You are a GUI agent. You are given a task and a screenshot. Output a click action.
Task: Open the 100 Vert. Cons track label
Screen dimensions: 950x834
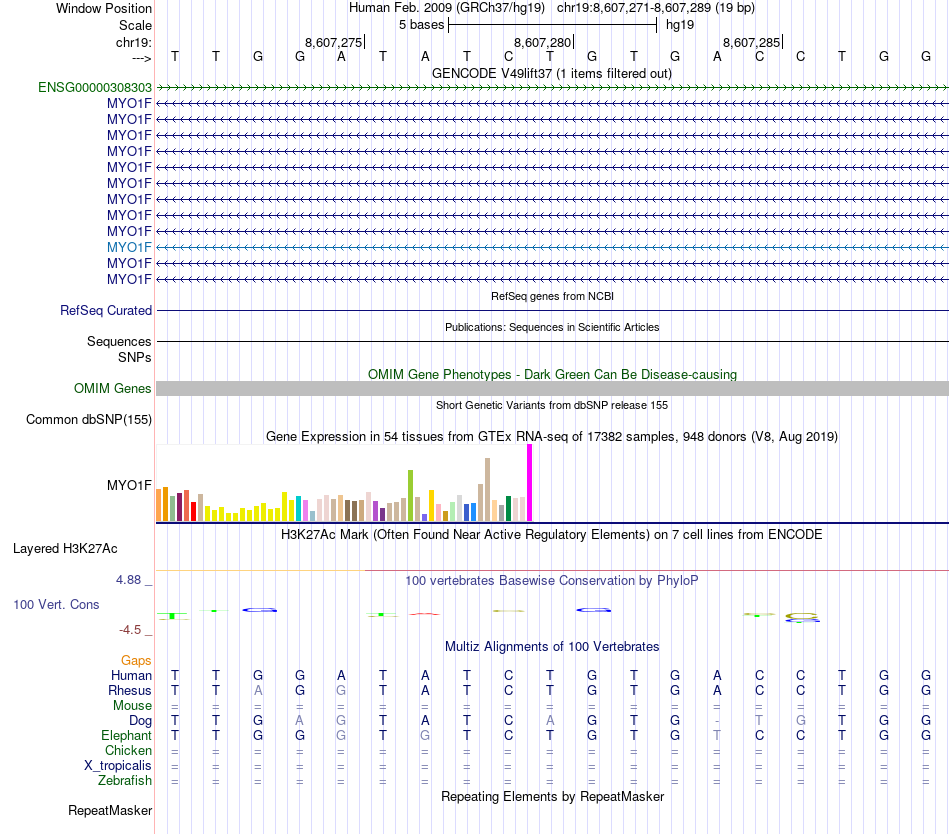(56, 604)
